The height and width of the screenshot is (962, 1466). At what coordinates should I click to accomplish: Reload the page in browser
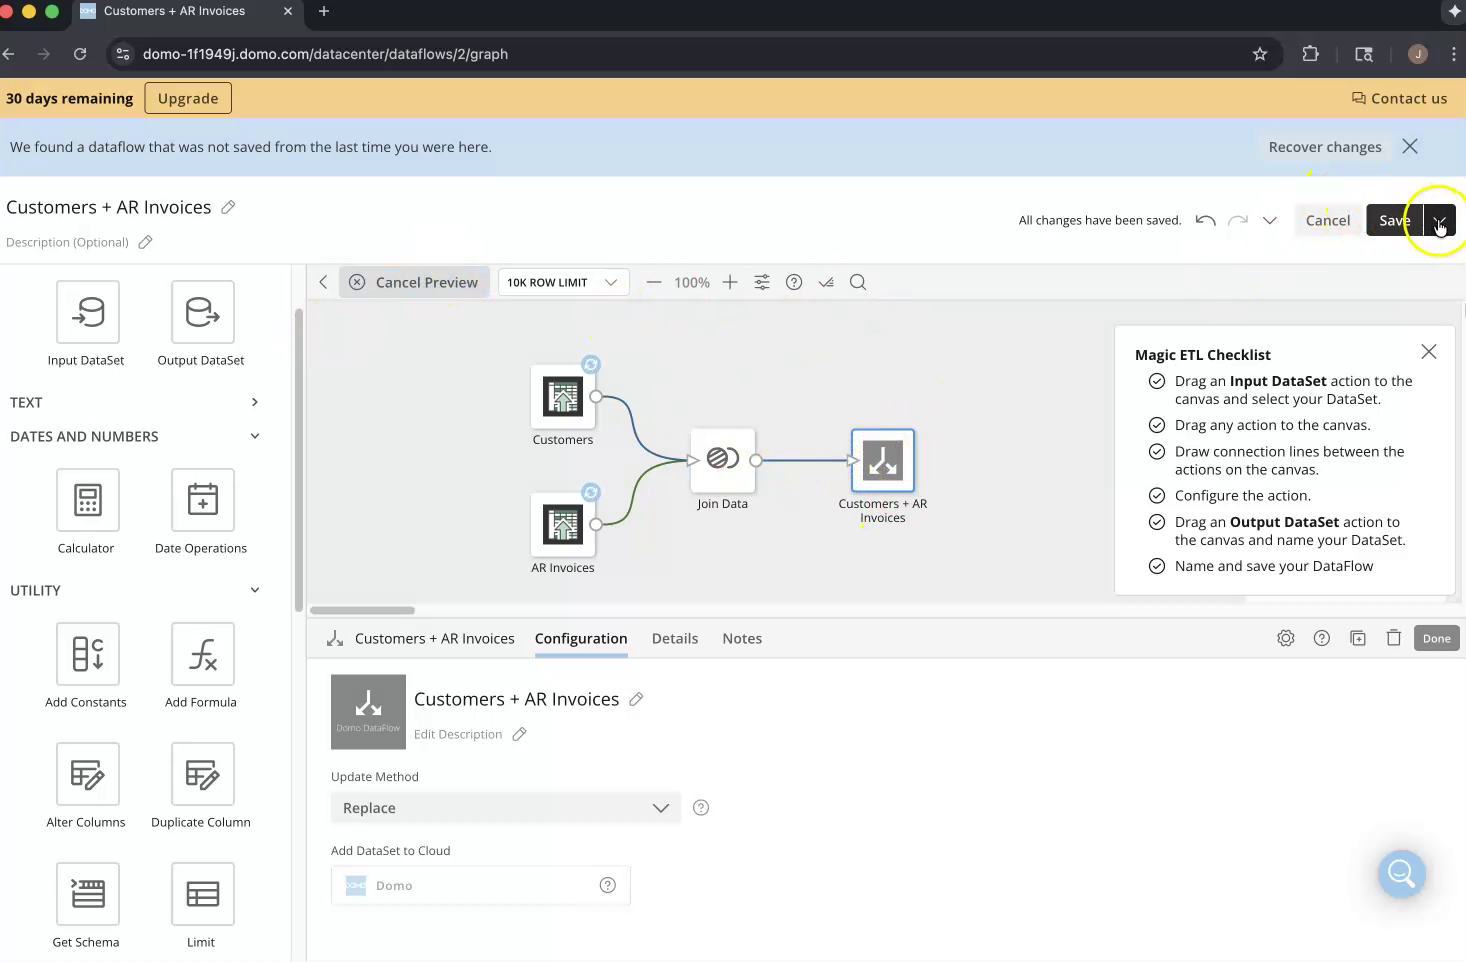click(80, 54)
